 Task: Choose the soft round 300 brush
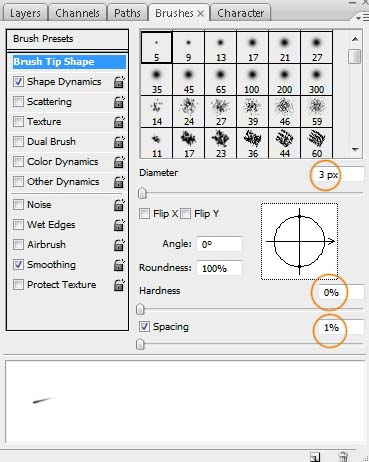pyautogui.click(x=316, y=79)
